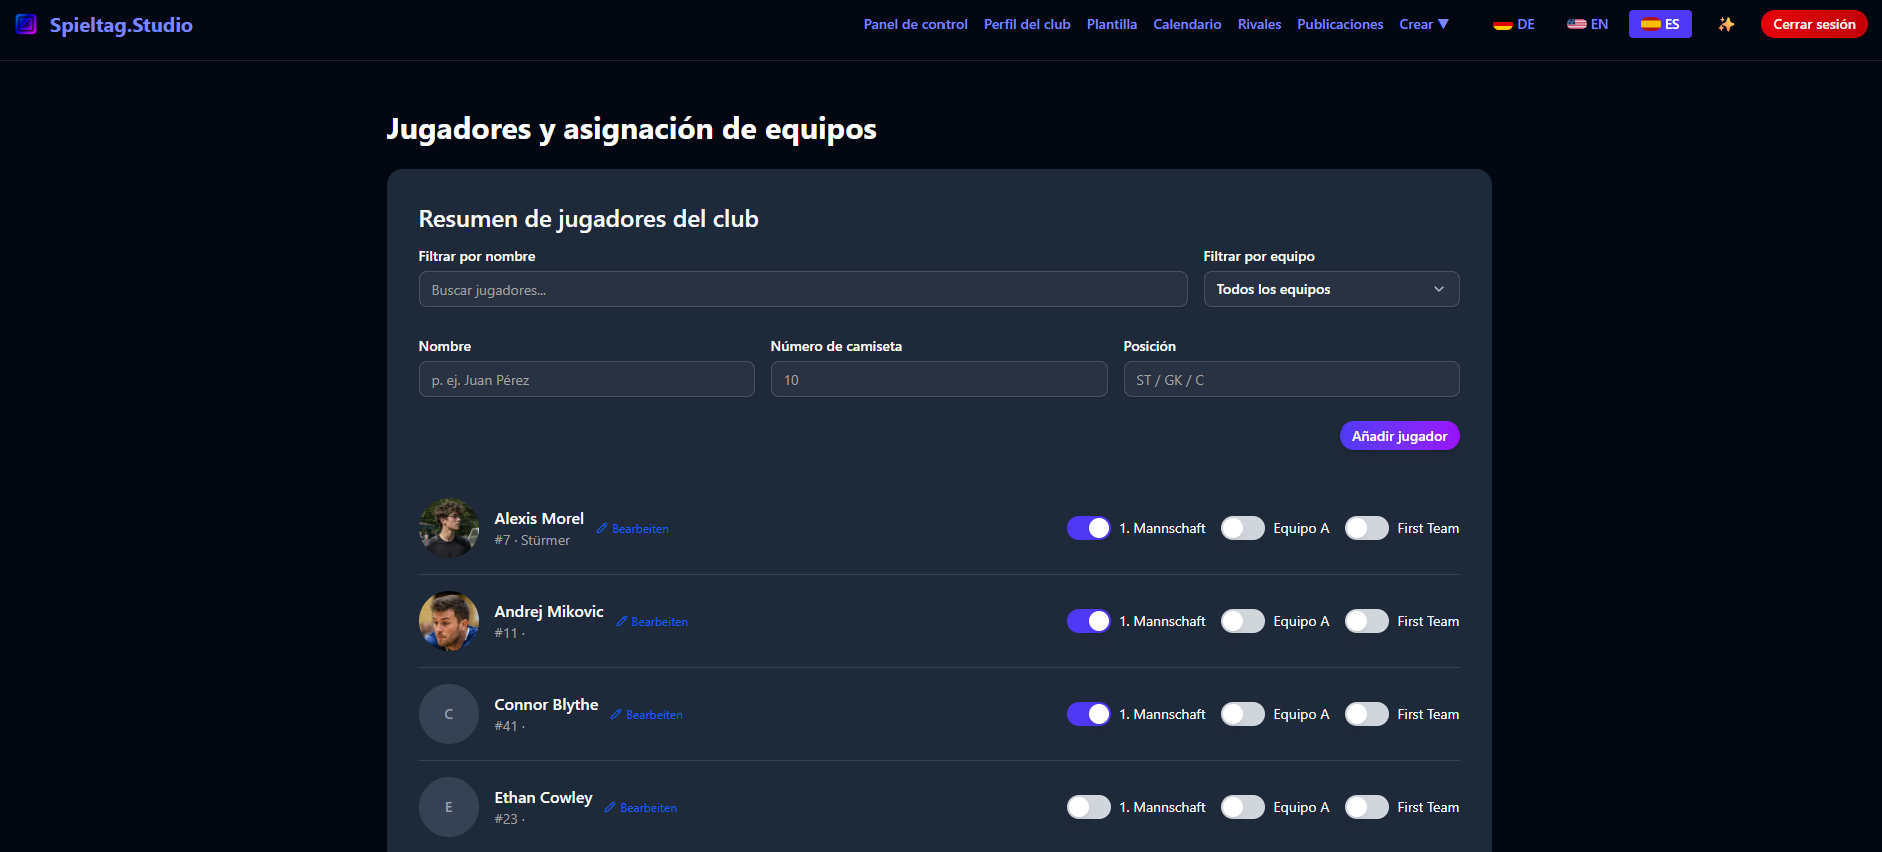Click the Spieltag.Studio brand name
This screenshot has width=1882, height=852.
tap(121, 25)
